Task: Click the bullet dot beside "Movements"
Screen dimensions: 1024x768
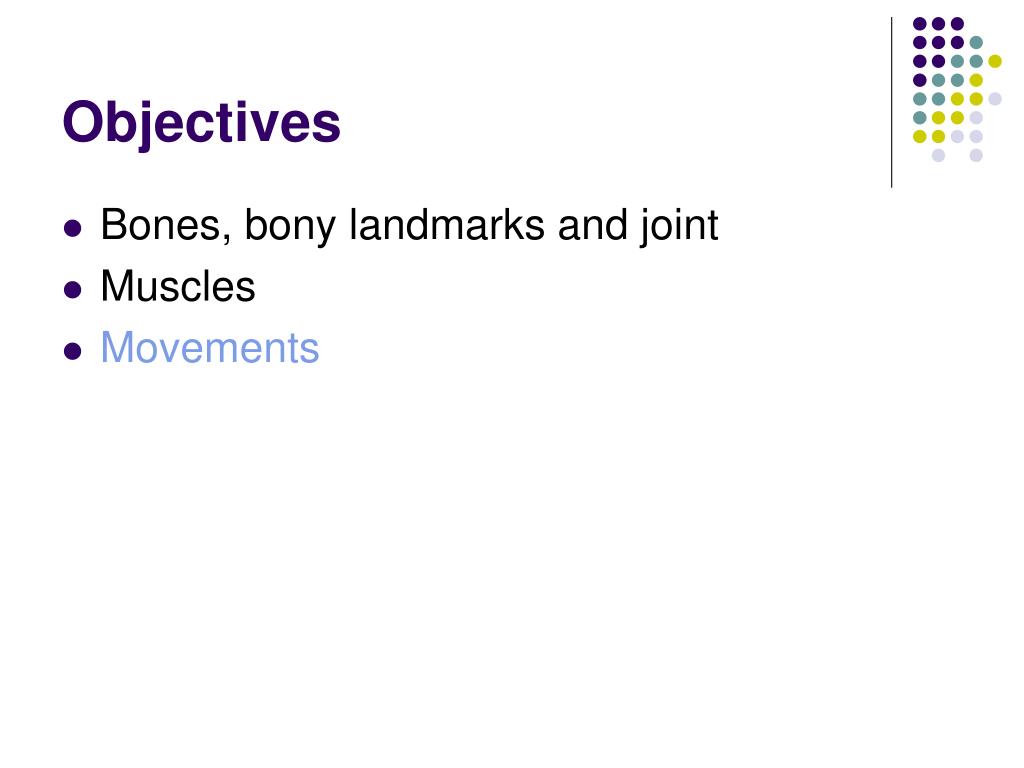Action: (72, 351)
